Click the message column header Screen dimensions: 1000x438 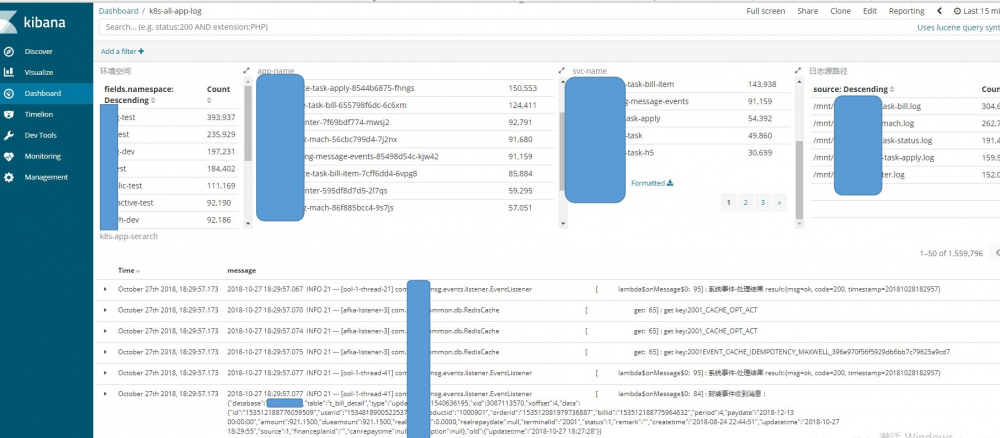pos(242,271)
